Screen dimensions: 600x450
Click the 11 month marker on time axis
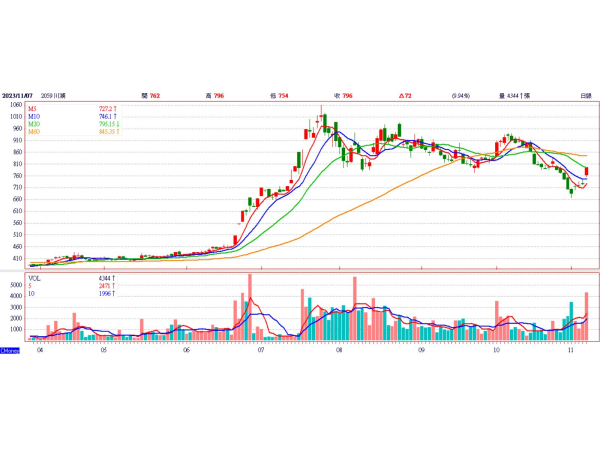tap(569, 351)
